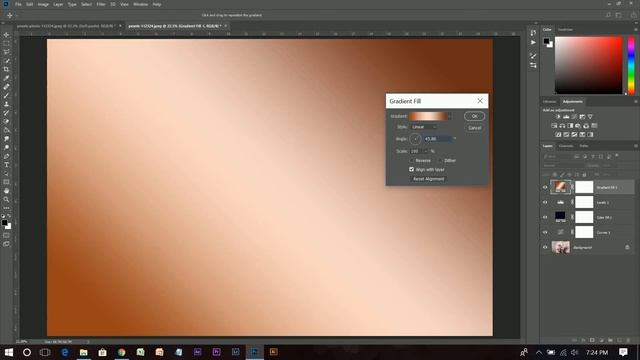Screen dimensions: 640x360
Task: Open the Style Linear dropdown
Action: 424,127
